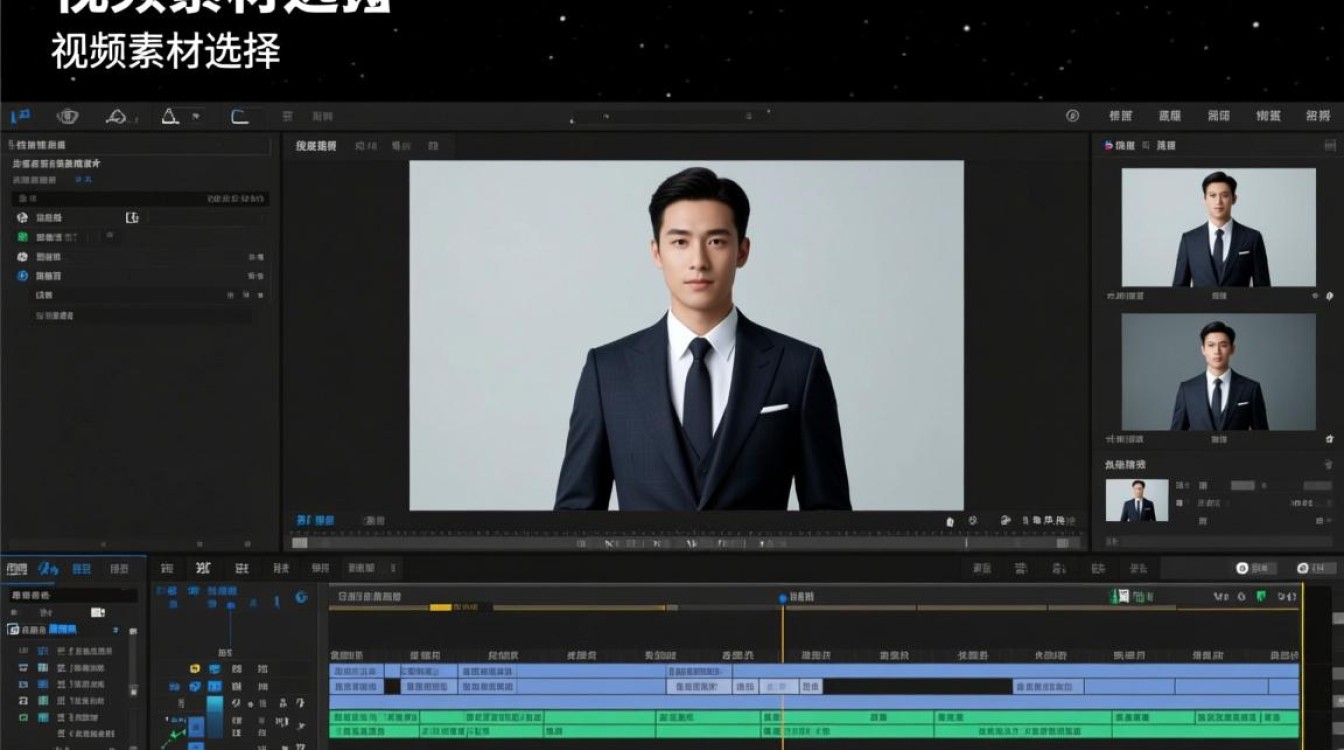Click the blue playhead marker on timeline ruler
This screenshot has height=750, width=1344.
coord(783,598)
